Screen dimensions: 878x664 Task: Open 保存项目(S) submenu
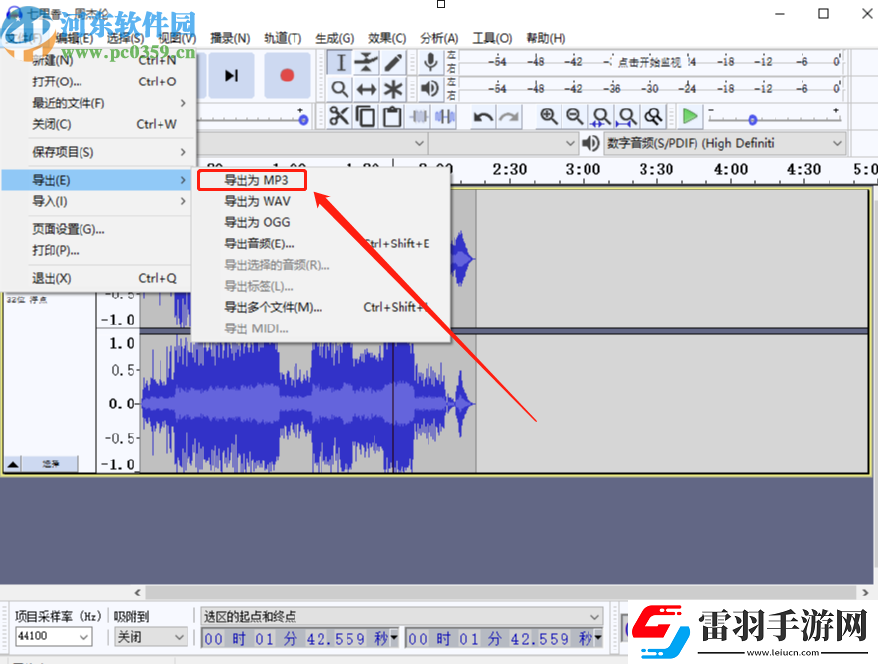(x=96, y=152)
